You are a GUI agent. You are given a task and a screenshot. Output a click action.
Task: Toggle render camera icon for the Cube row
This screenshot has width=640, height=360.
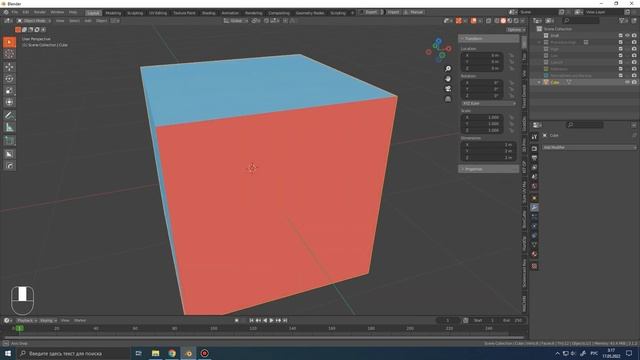tap(634, 82)
